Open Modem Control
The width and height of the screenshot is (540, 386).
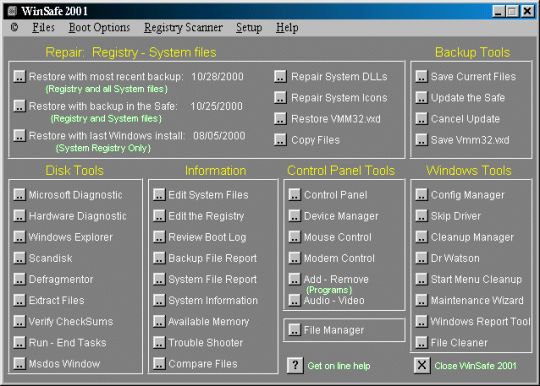point(294,258)
